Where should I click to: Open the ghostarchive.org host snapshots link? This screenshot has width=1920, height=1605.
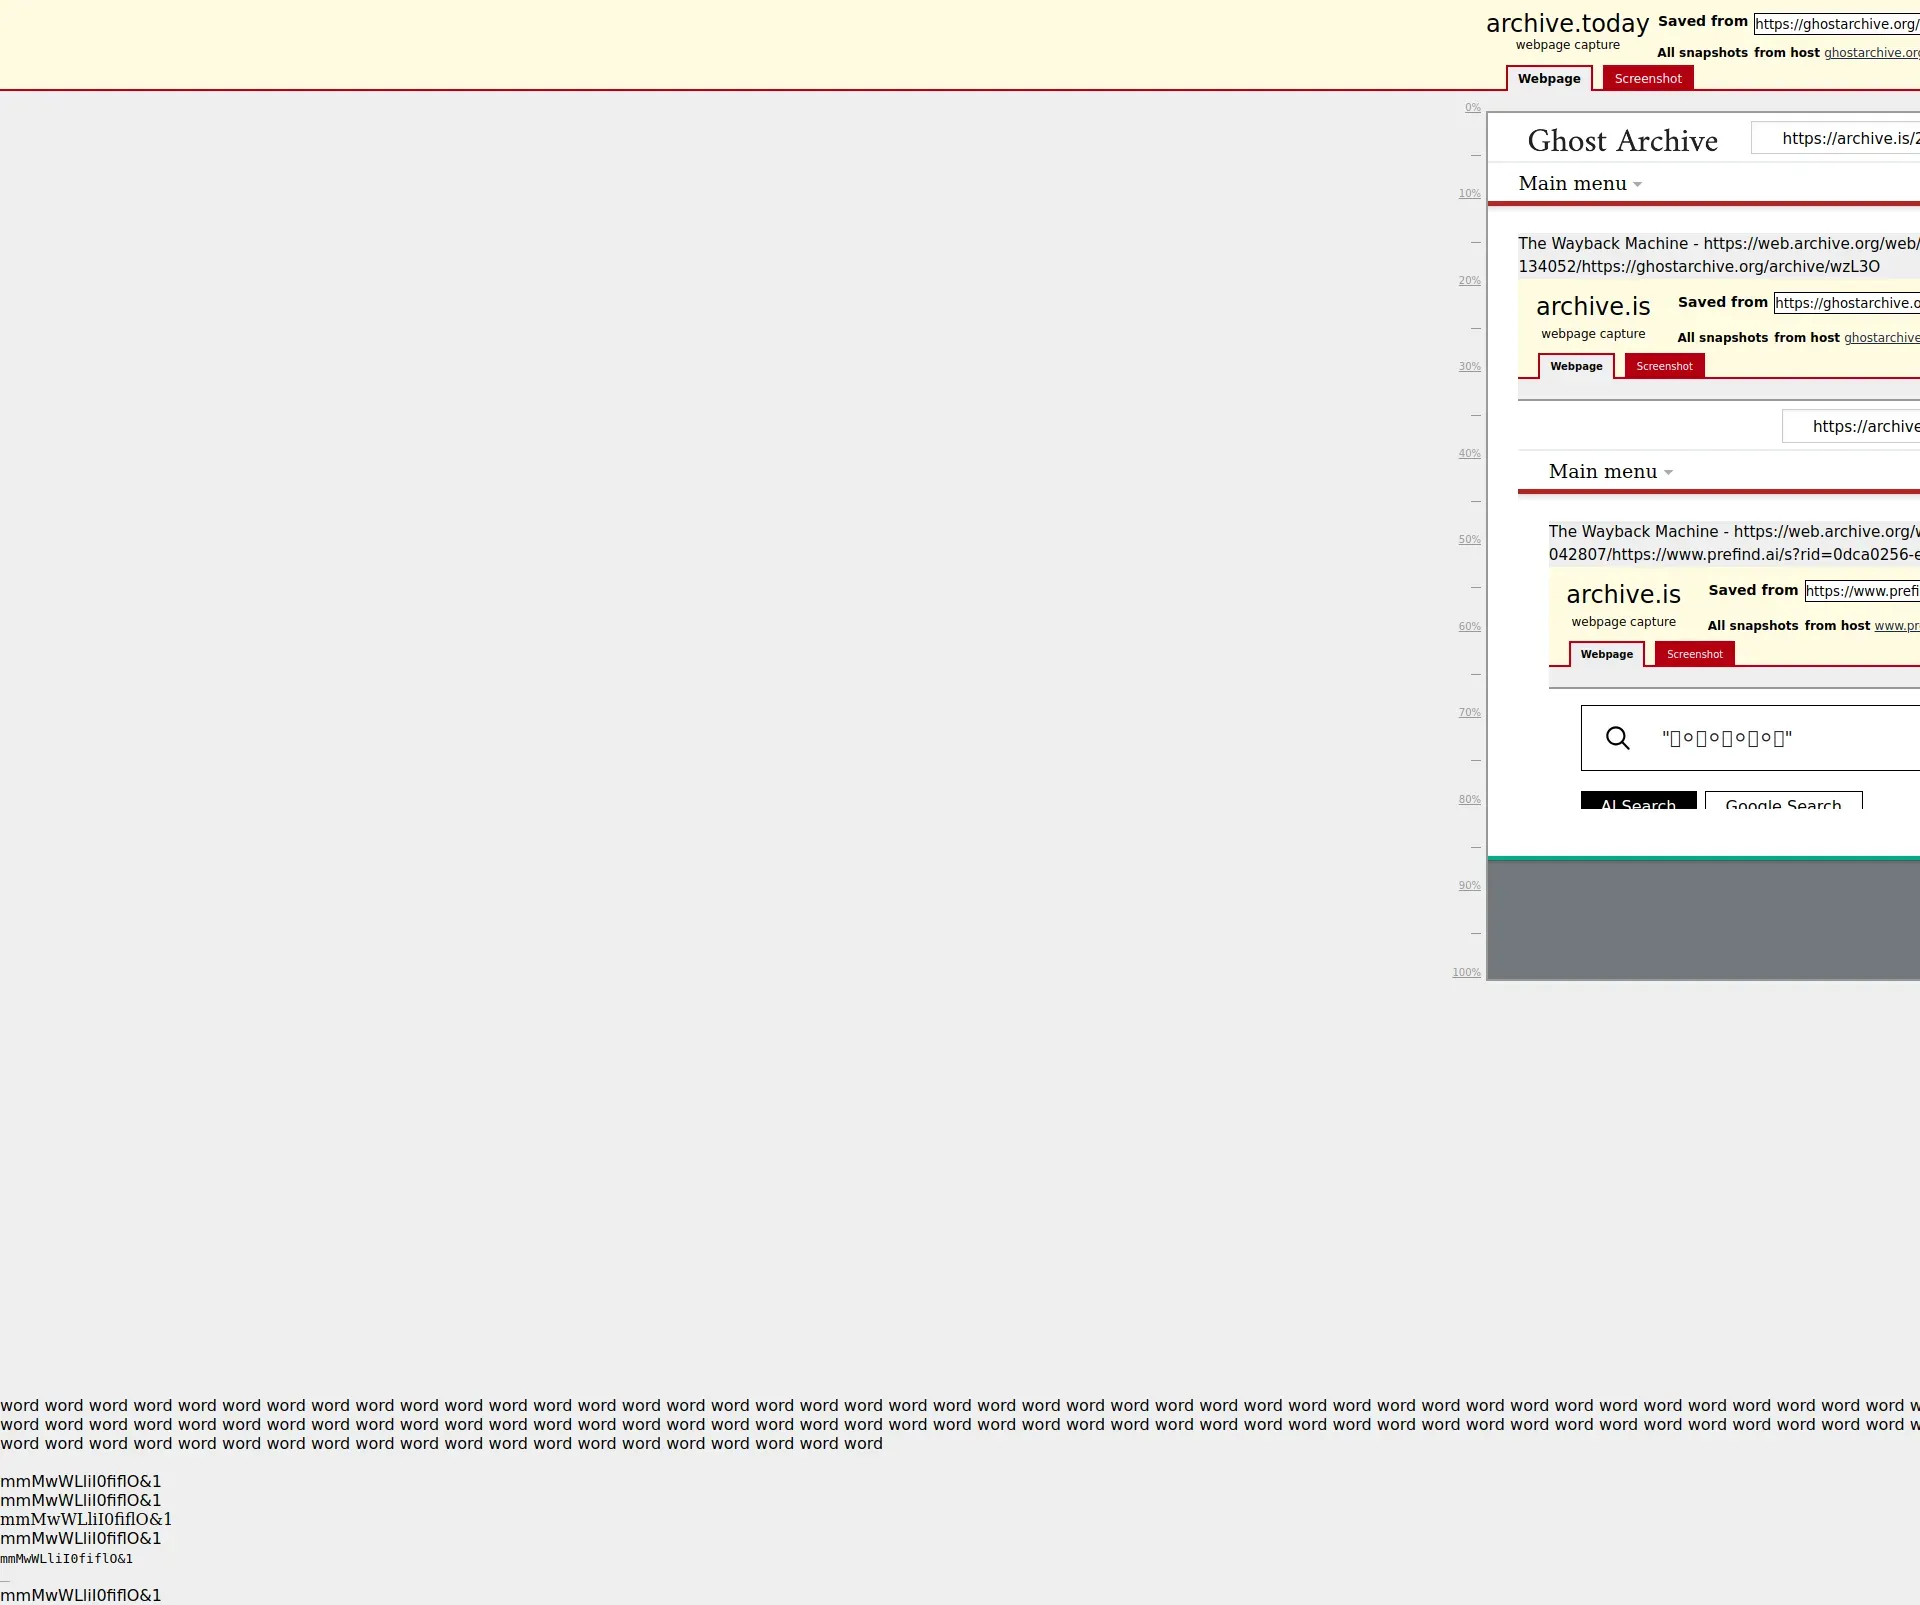point(1871,53)
